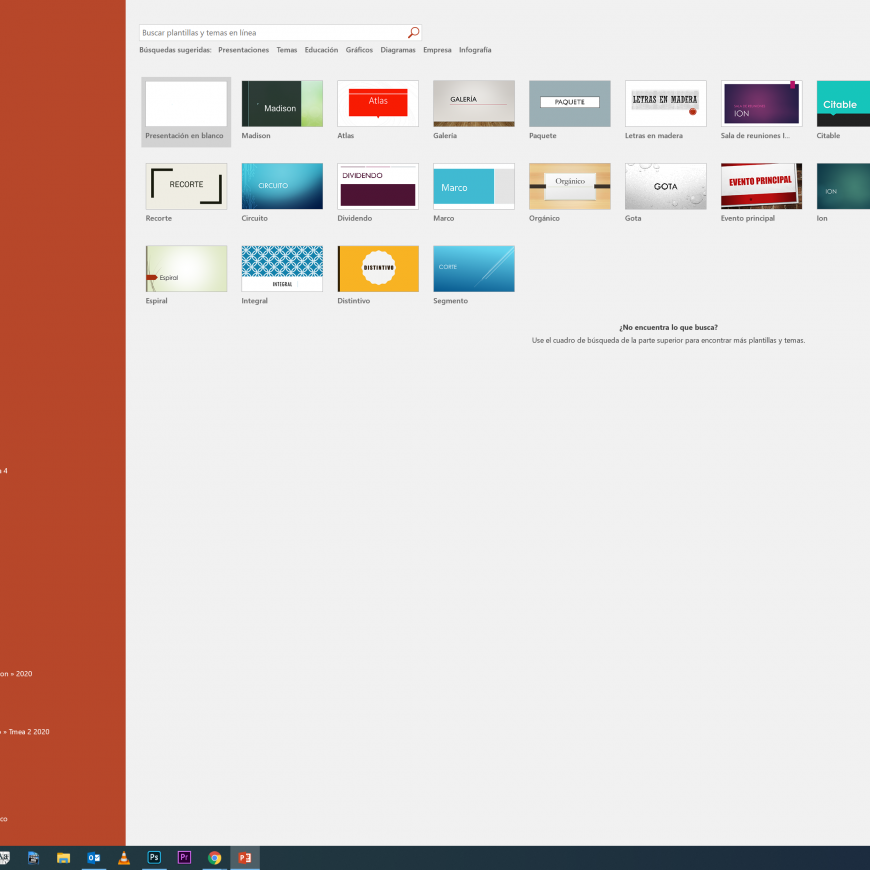870x870 pixels.
Task: Choose the Evento principal theme
Action: click(x=761, y=186)
